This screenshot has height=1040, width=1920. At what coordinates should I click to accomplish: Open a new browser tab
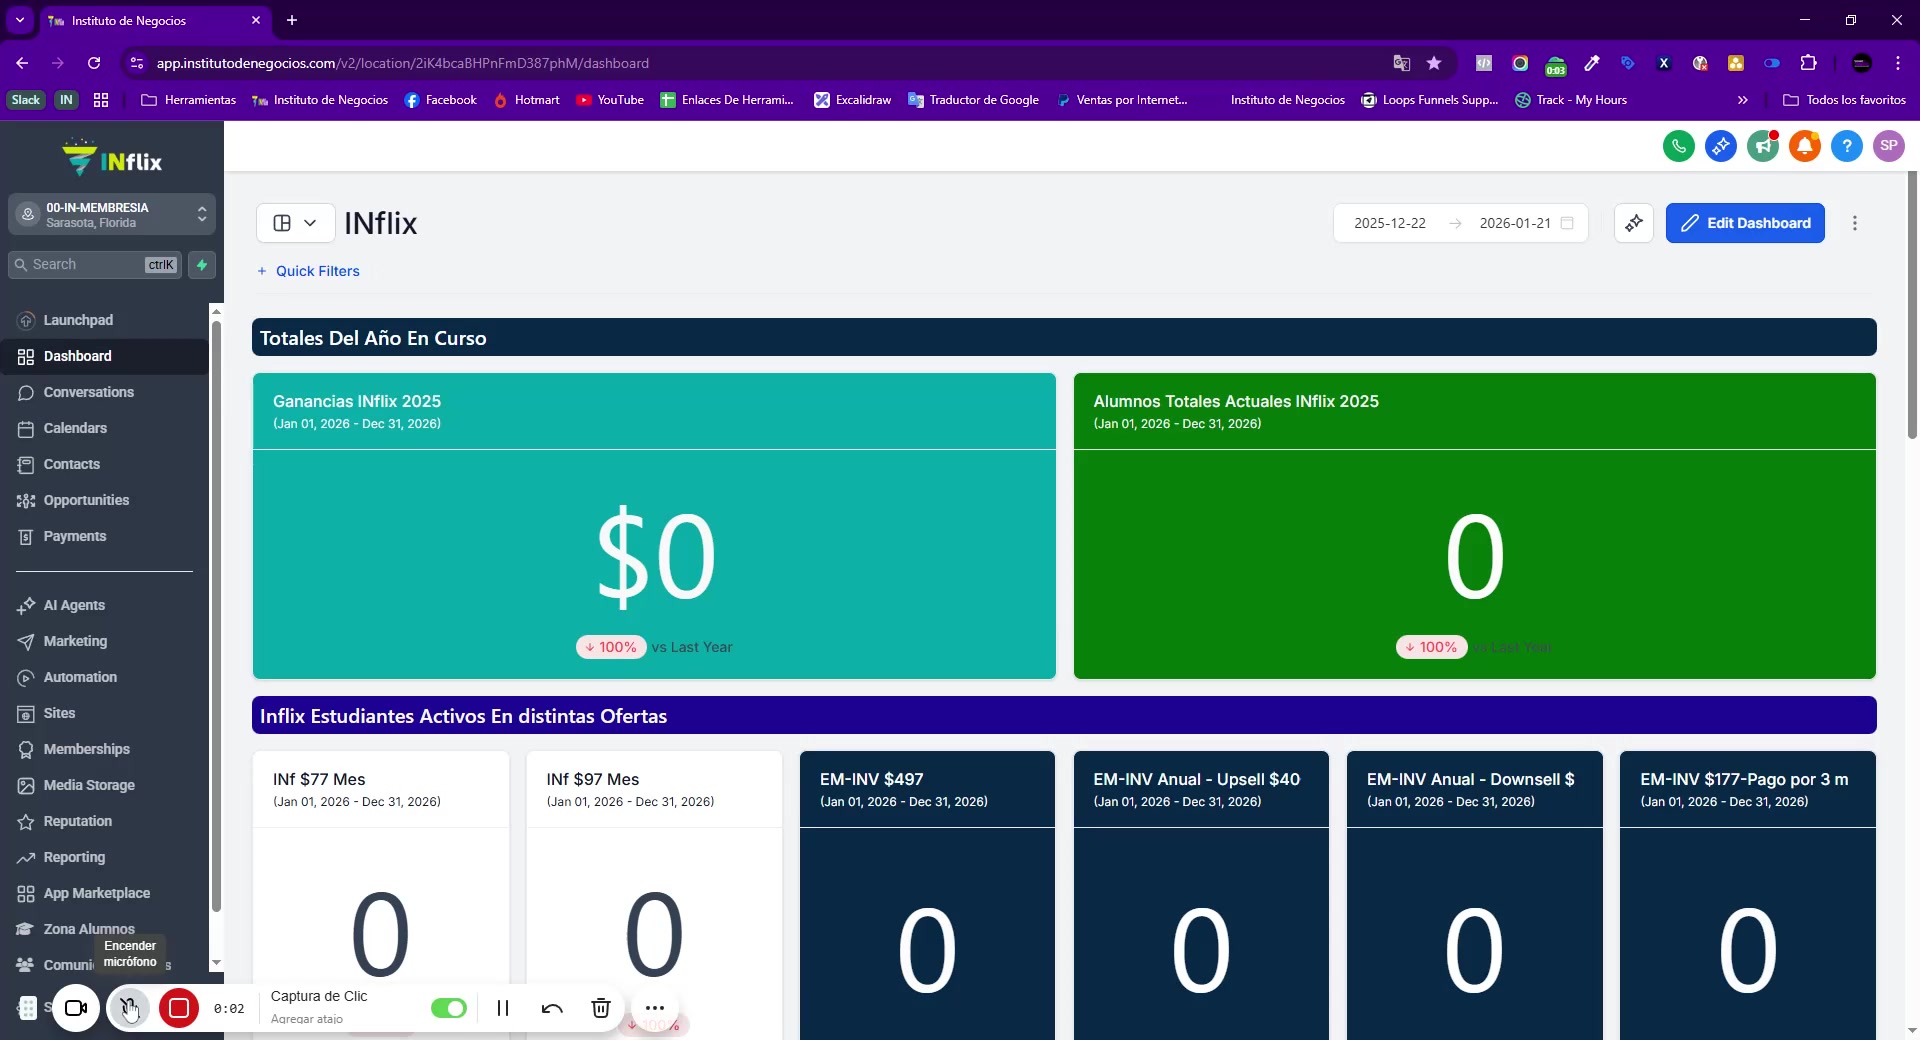(x=292, y=20)
